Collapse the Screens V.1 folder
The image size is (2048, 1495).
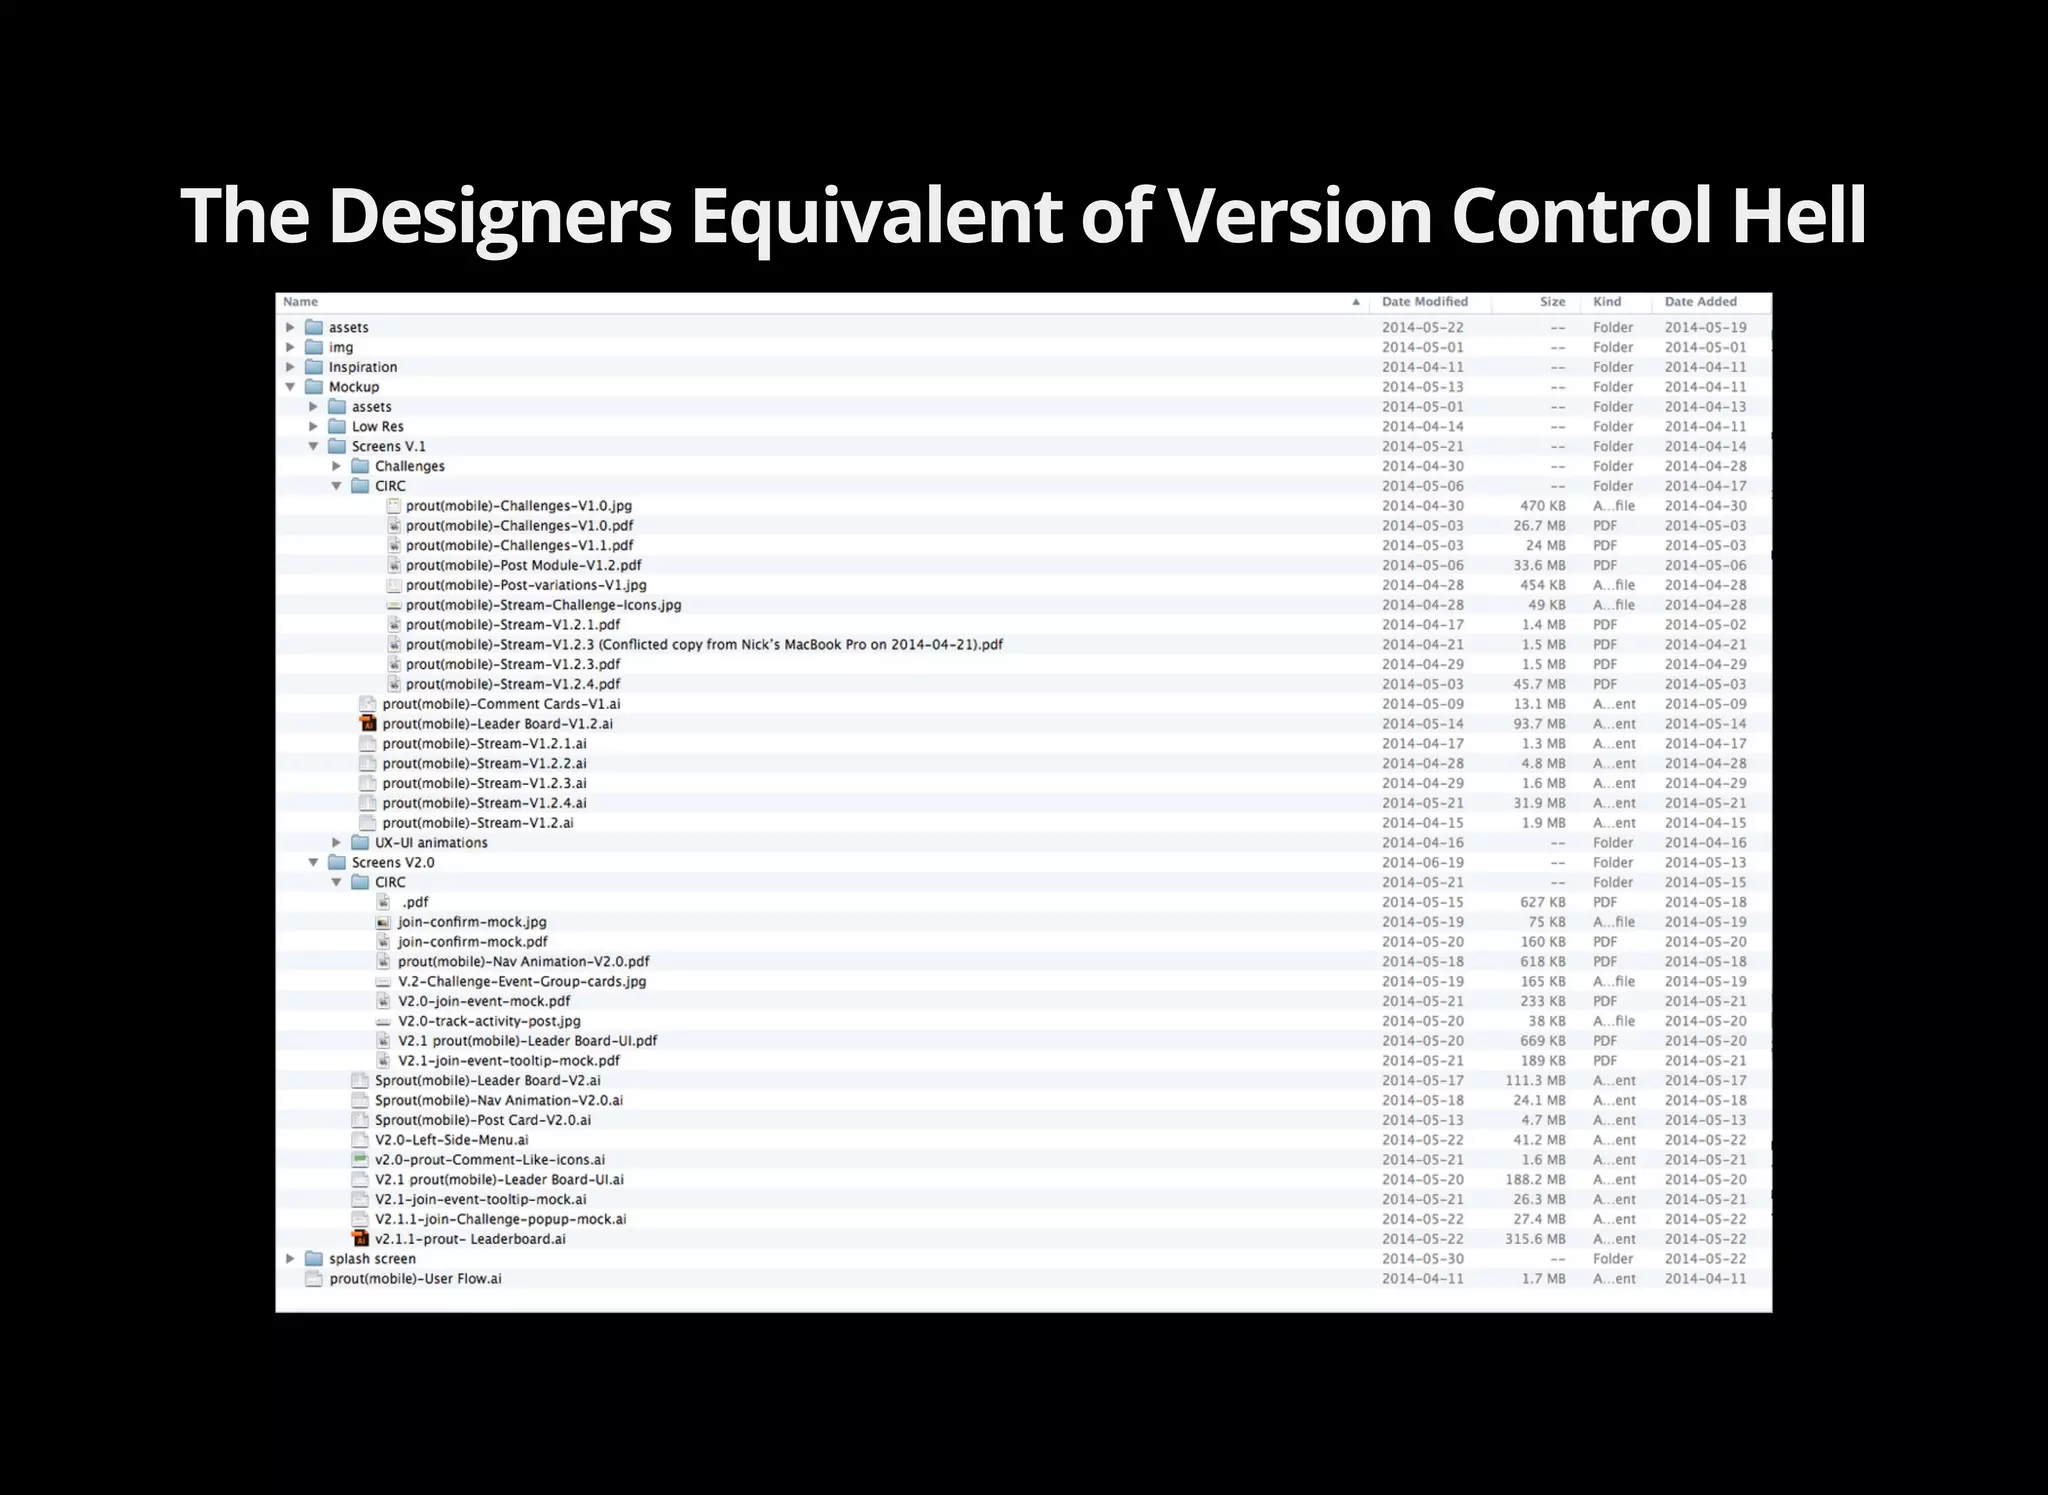313,447
